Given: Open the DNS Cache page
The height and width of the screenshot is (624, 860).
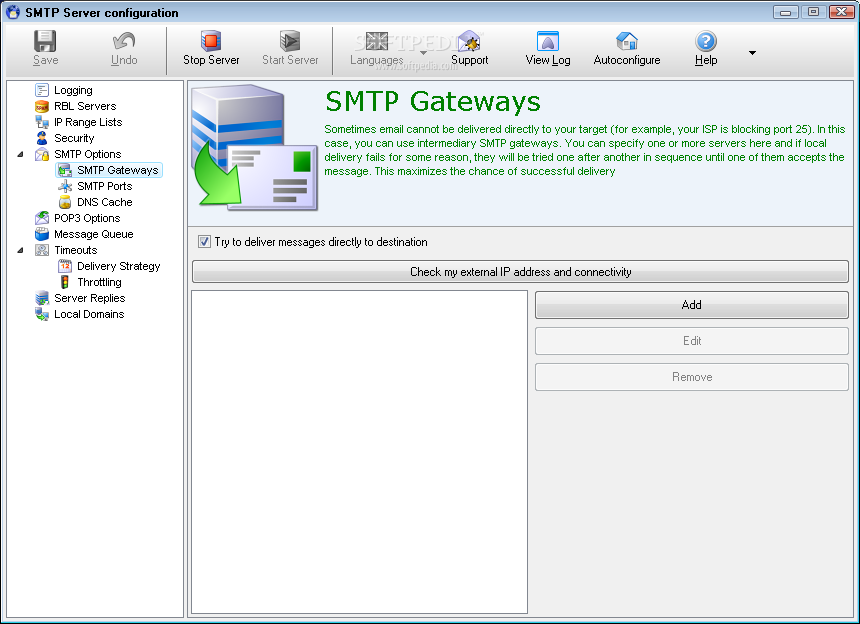Looking at the screenshot, I should tap(104, 202).
